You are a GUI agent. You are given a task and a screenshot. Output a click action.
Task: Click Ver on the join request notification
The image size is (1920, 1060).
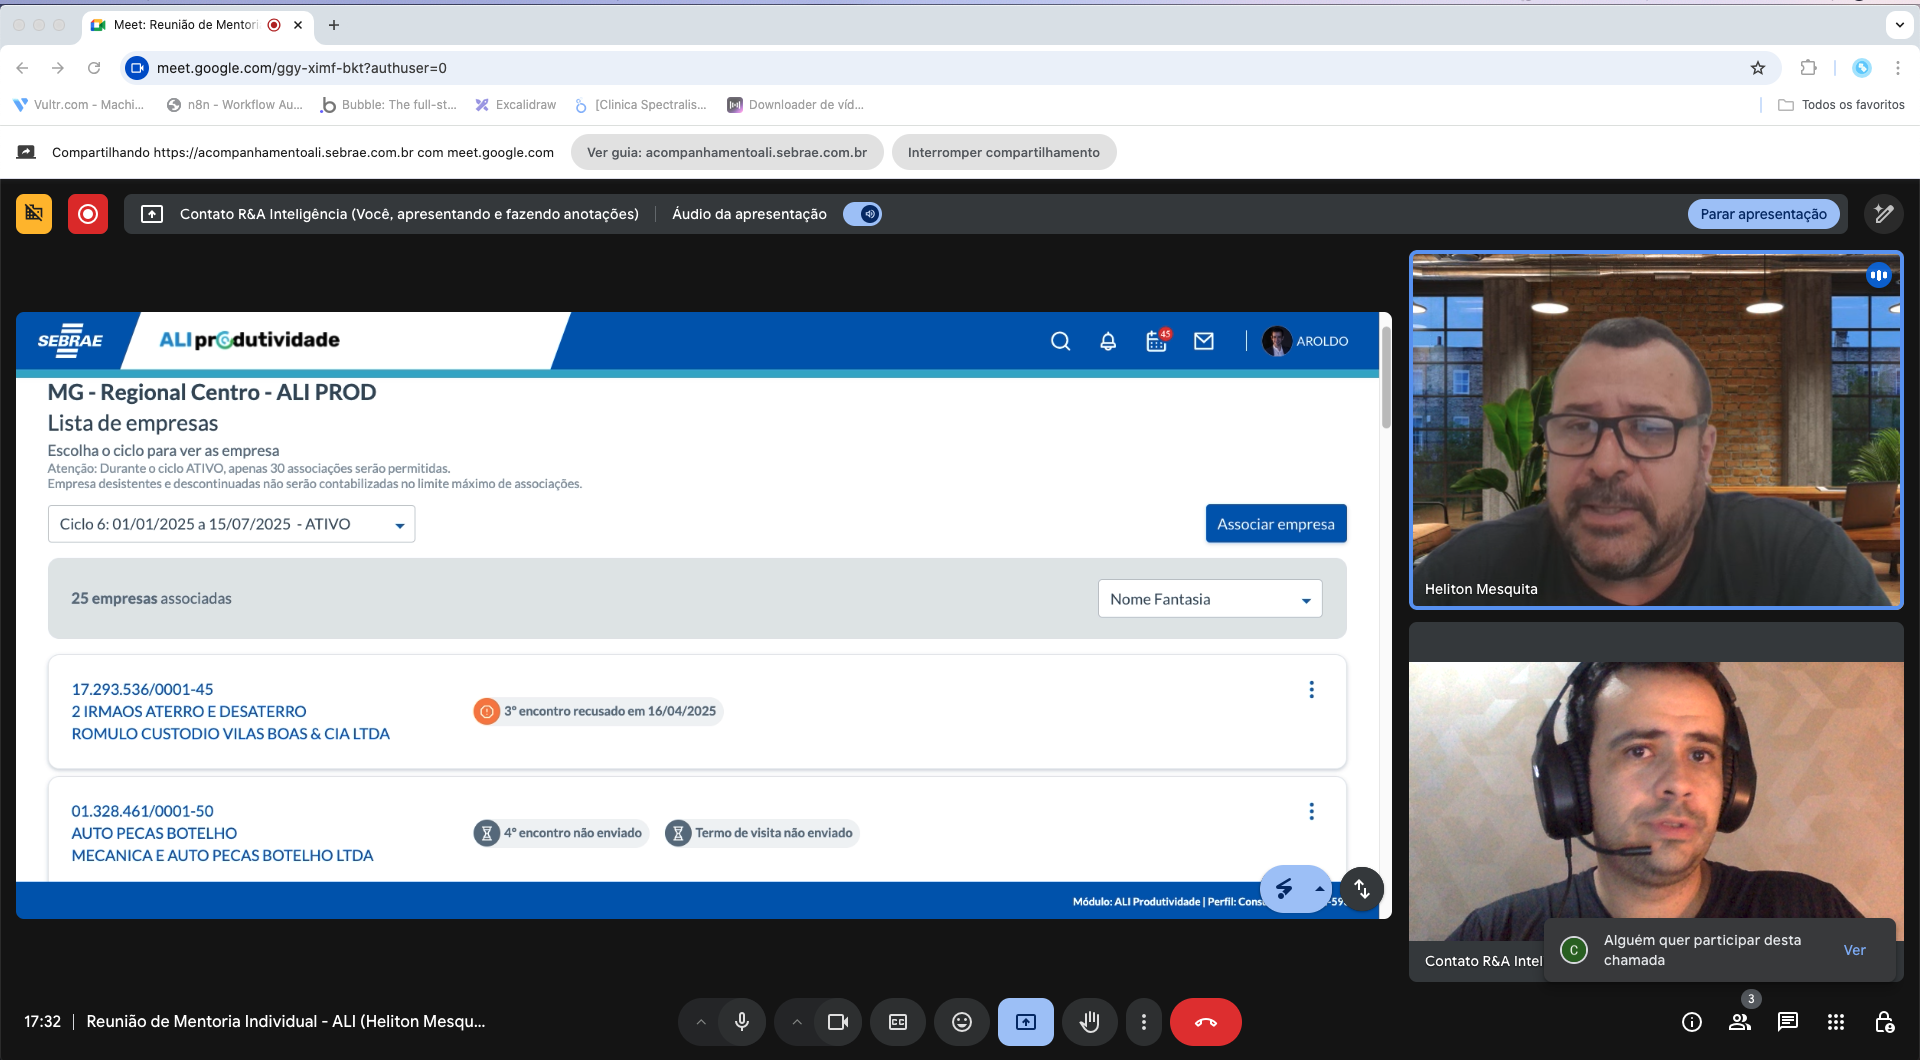pyautogui.click(x=1855, y=951)
